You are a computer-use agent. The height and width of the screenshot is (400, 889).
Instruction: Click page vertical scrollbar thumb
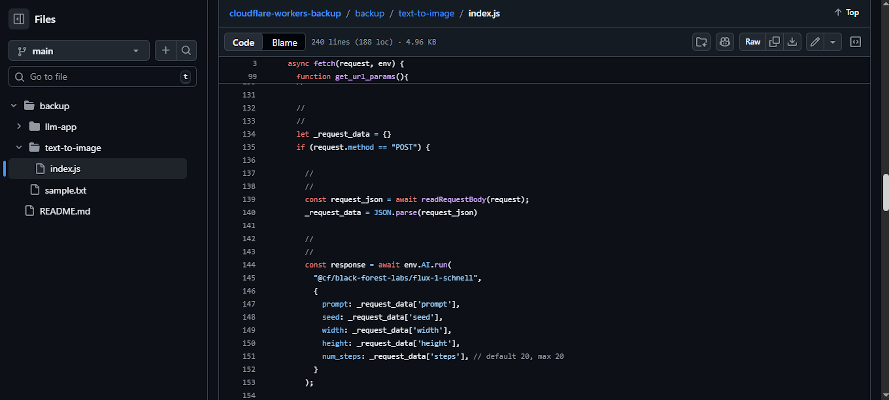click(885, 193)
